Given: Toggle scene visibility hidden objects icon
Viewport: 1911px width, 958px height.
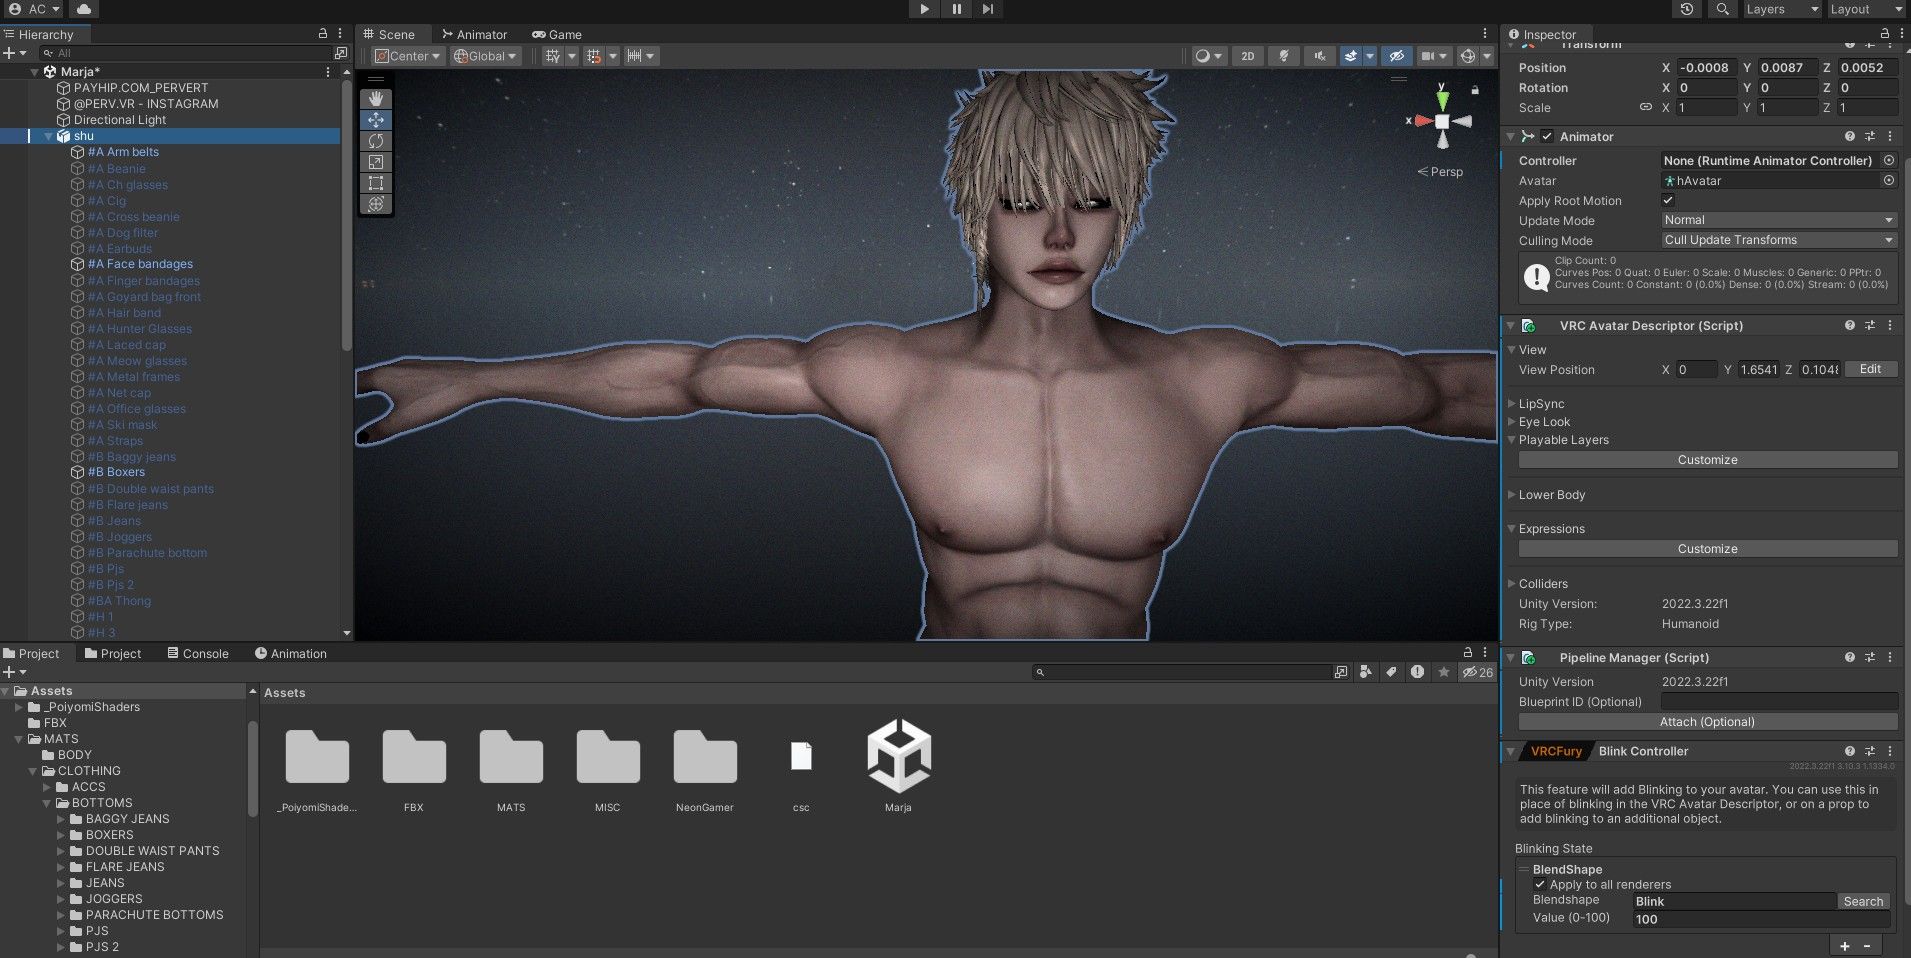Looking at the screenshot, I should (x=1397, y=56).
